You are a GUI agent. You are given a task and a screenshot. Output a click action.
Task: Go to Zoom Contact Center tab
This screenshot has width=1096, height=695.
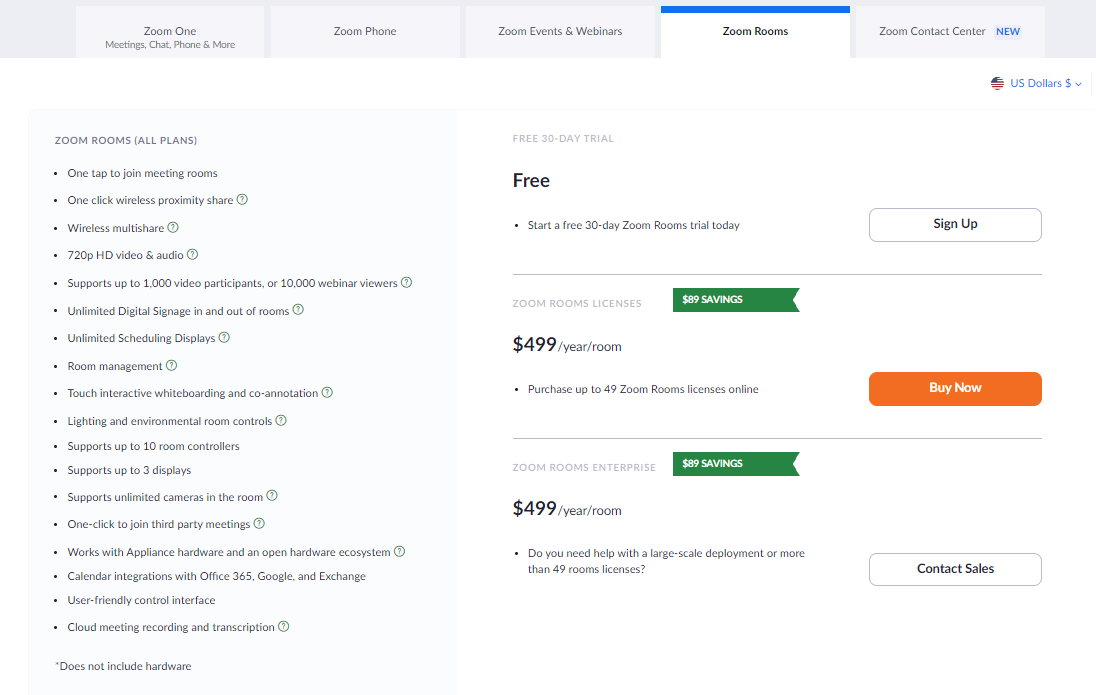(x=949, y=32)
